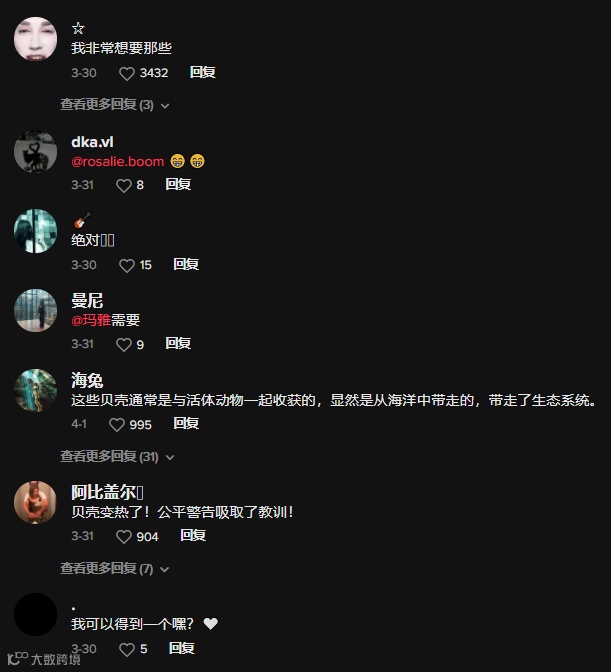Like 阿比盖尔's comment with 904 likes

tap(124, 537)
